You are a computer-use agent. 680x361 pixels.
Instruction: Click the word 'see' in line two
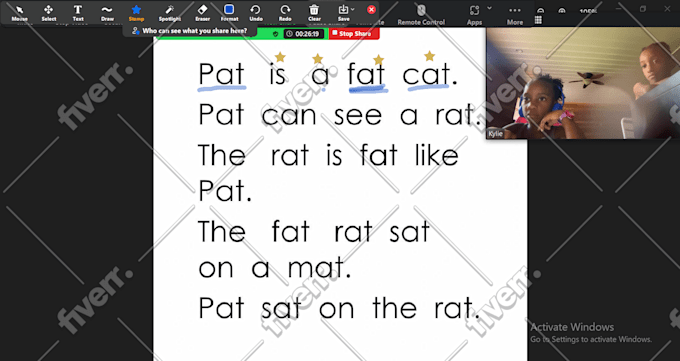pos(358,116)
